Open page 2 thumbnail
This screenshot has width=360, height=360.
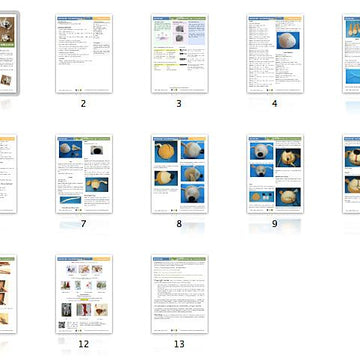tap(84, 54)
